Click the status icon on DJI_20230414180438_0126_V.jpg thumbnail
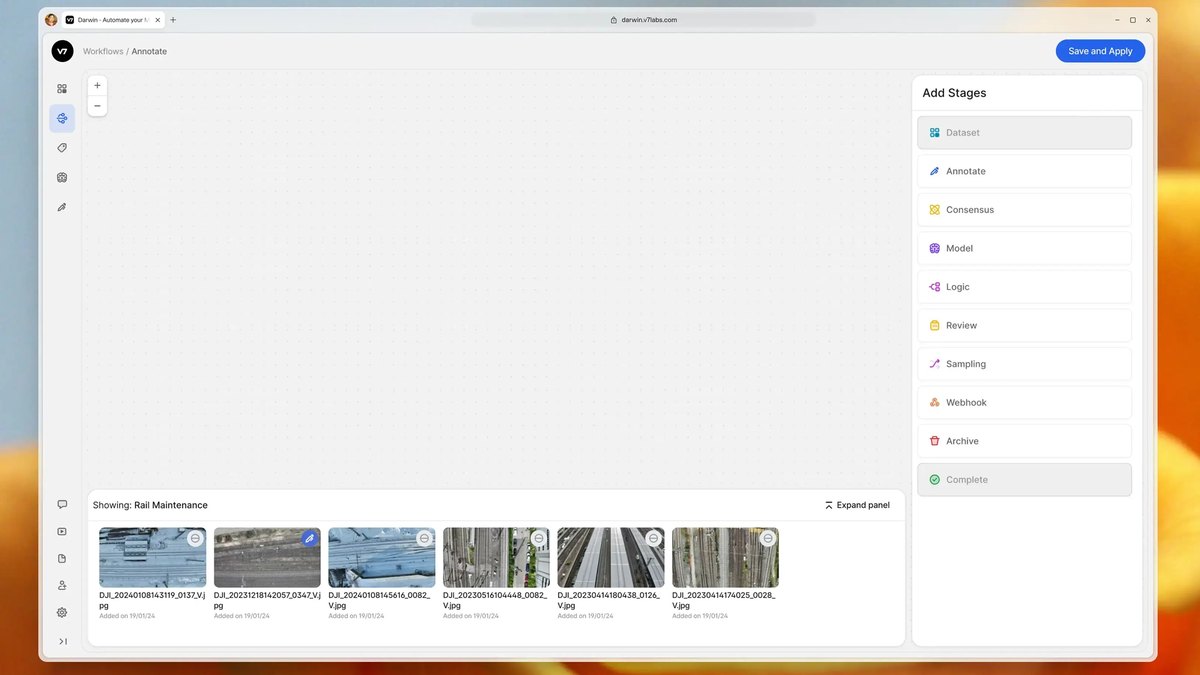Image resolution: width=1200 pixels, height=675 pixels. (653, 538)
